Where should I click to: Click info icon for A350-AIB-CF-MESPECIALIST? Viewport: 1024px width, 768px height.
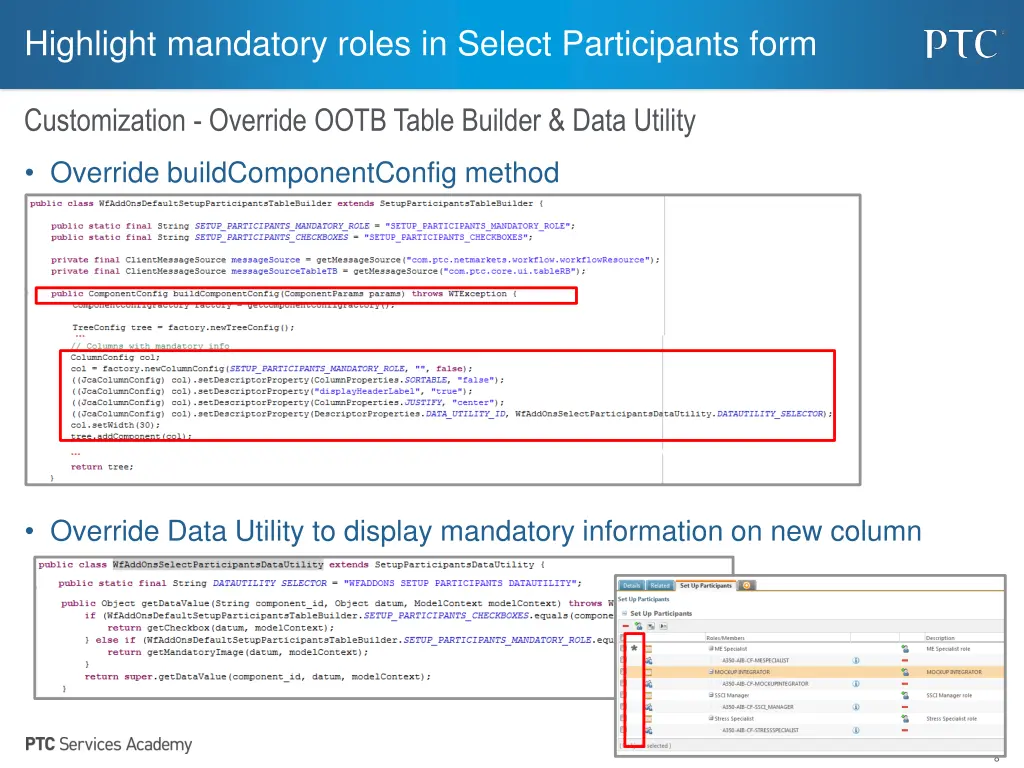(x=856, y=660)
